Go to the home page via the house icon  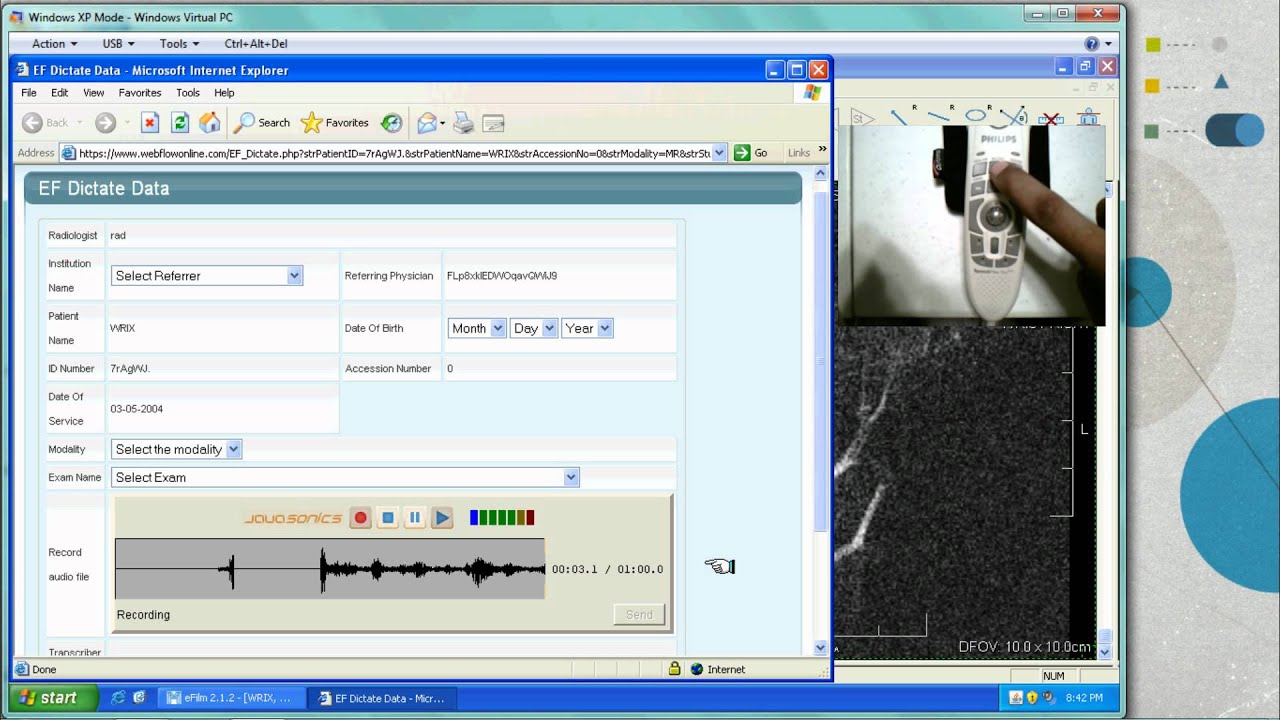[210, 123]
